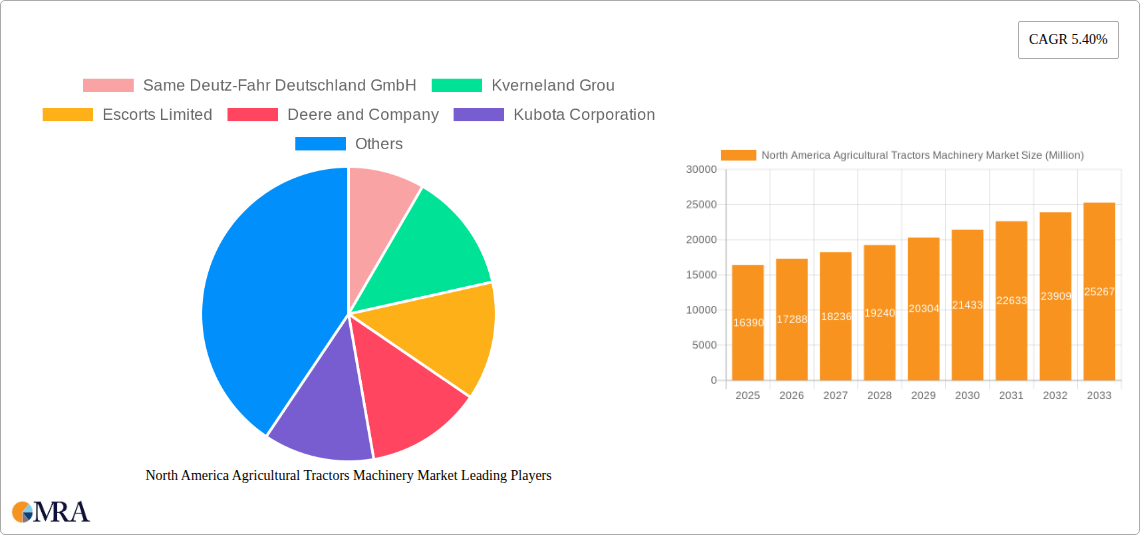Click the 25000 y-axis label
Screen dimensions: 1140x535
(702, 204)
